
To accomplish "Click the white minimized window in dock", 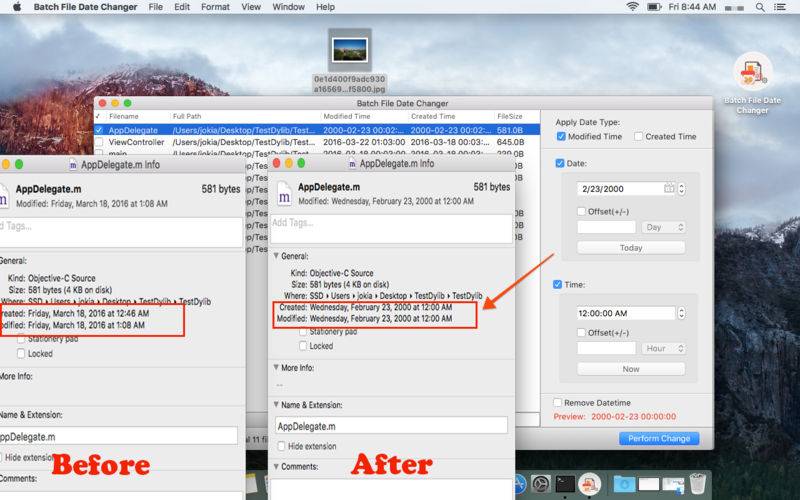I will pos(648,483).
